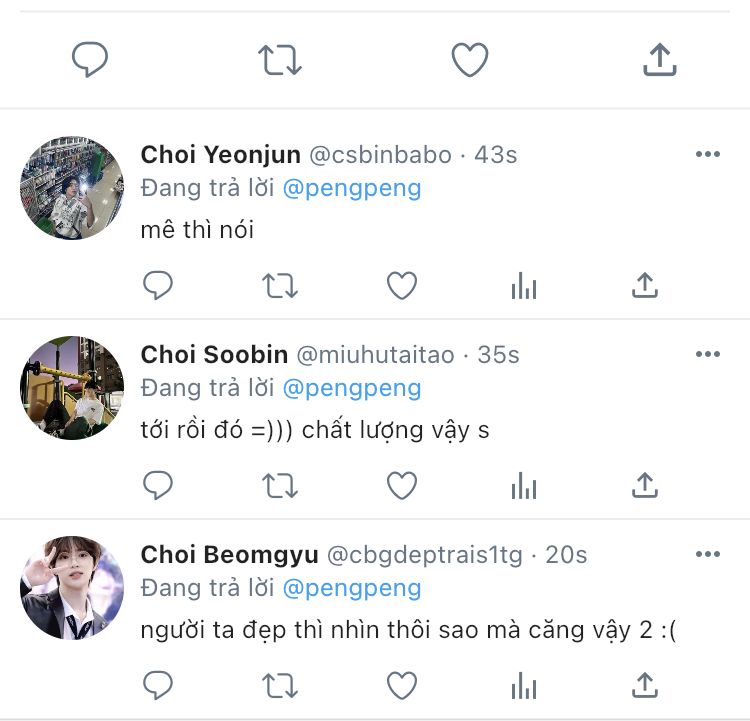Open Choi Yeonjun's profile picture

72,188
